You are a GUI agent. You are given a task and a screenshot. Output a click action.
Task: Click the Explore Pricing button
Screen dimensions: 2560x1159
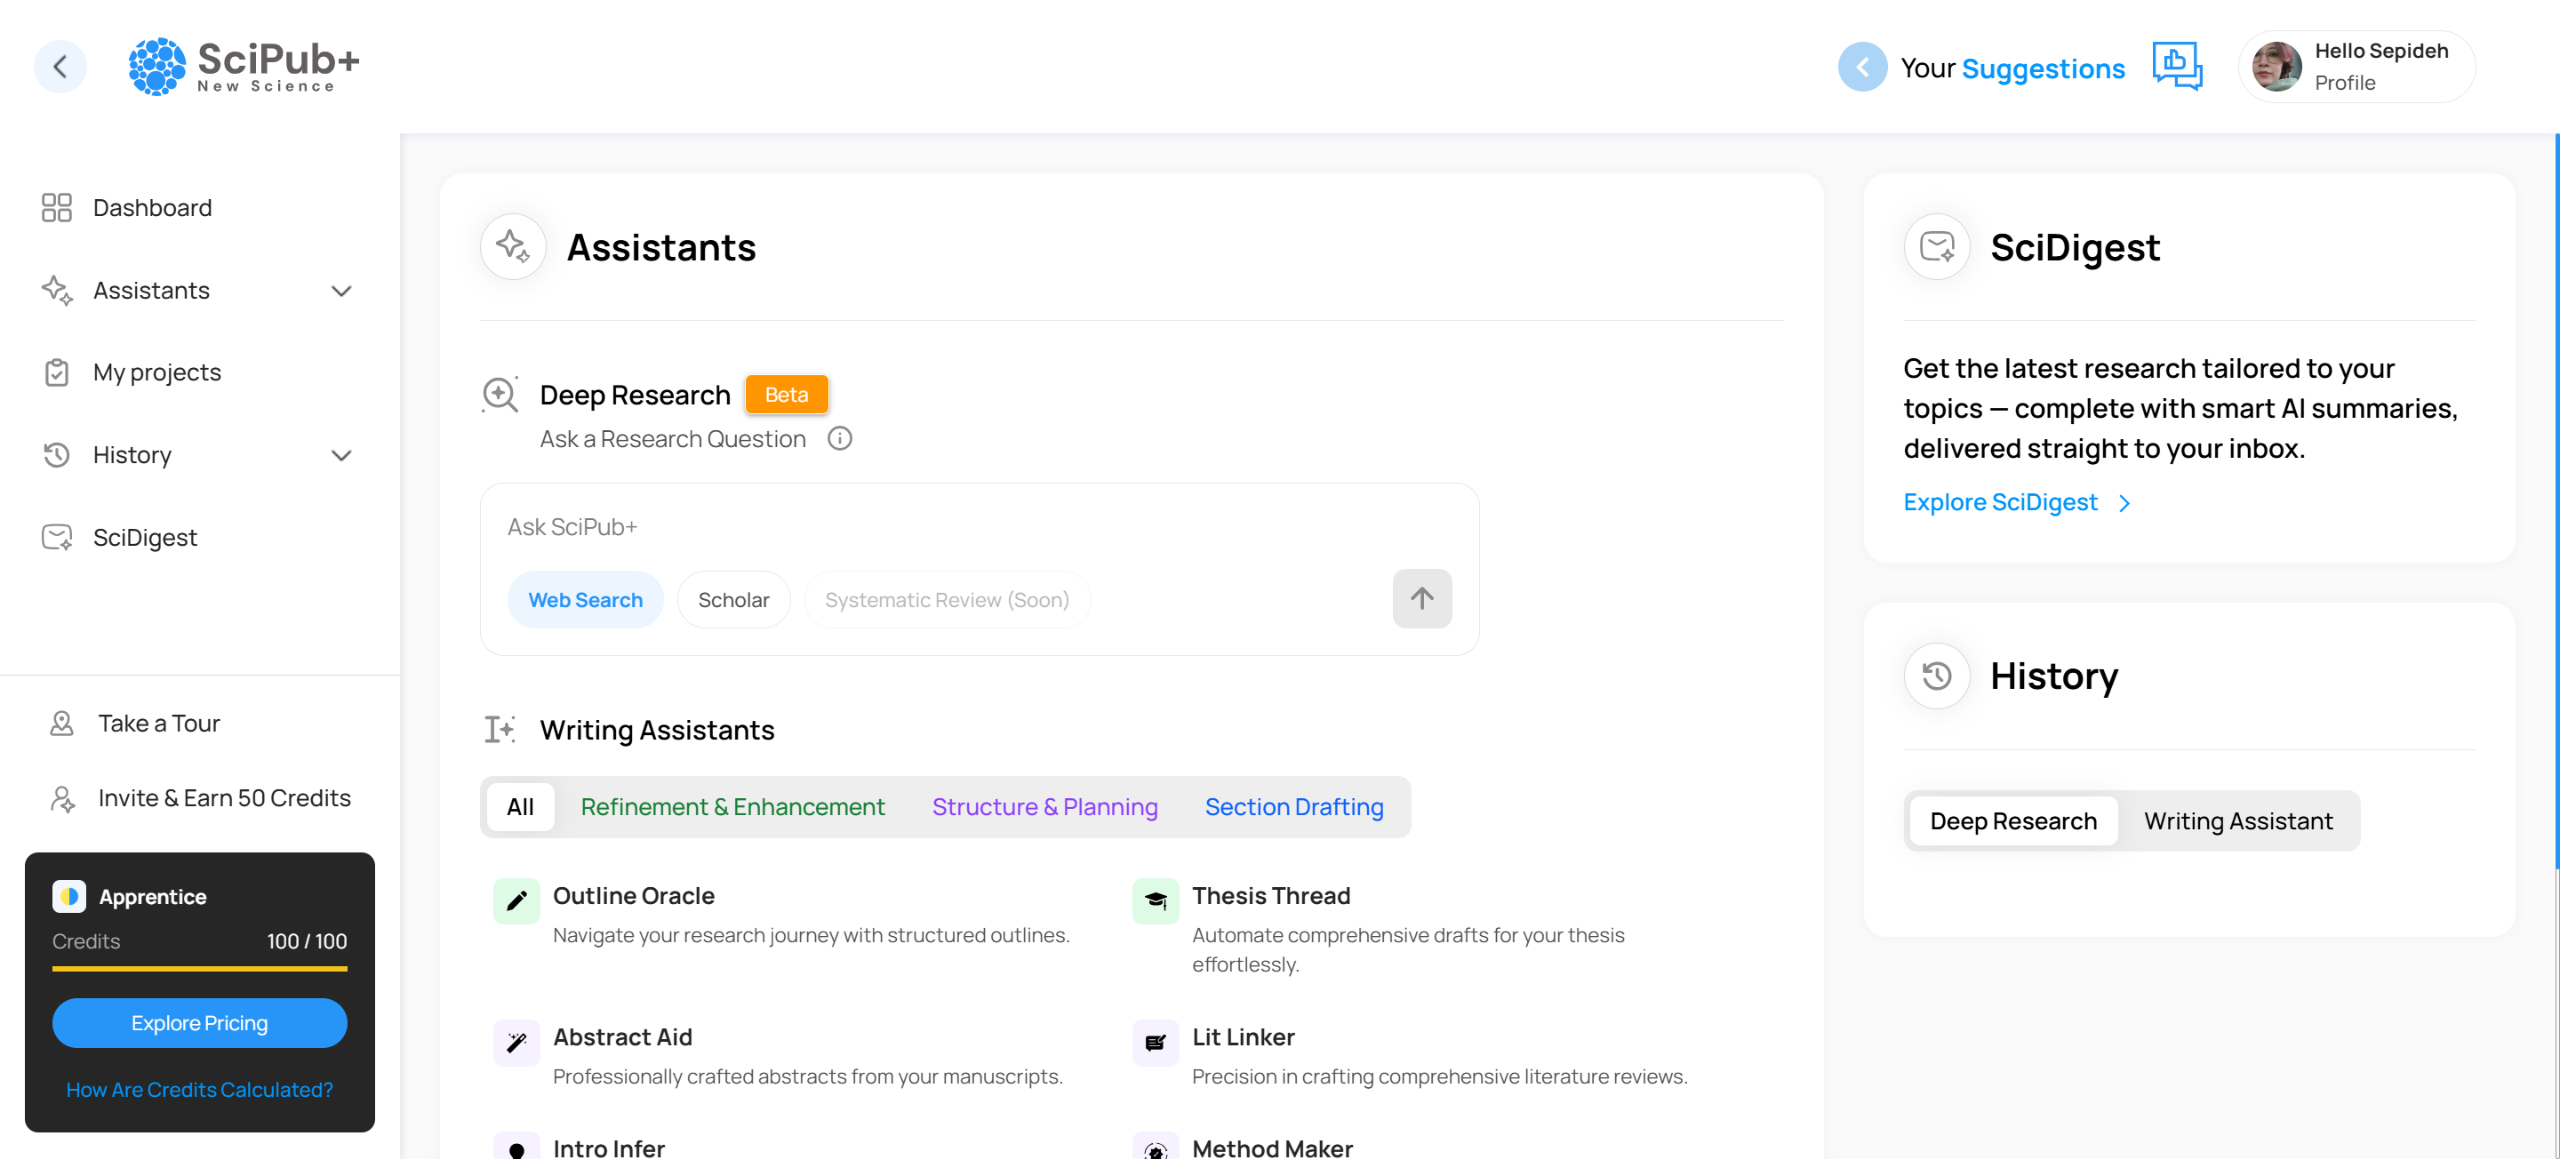199,1023
